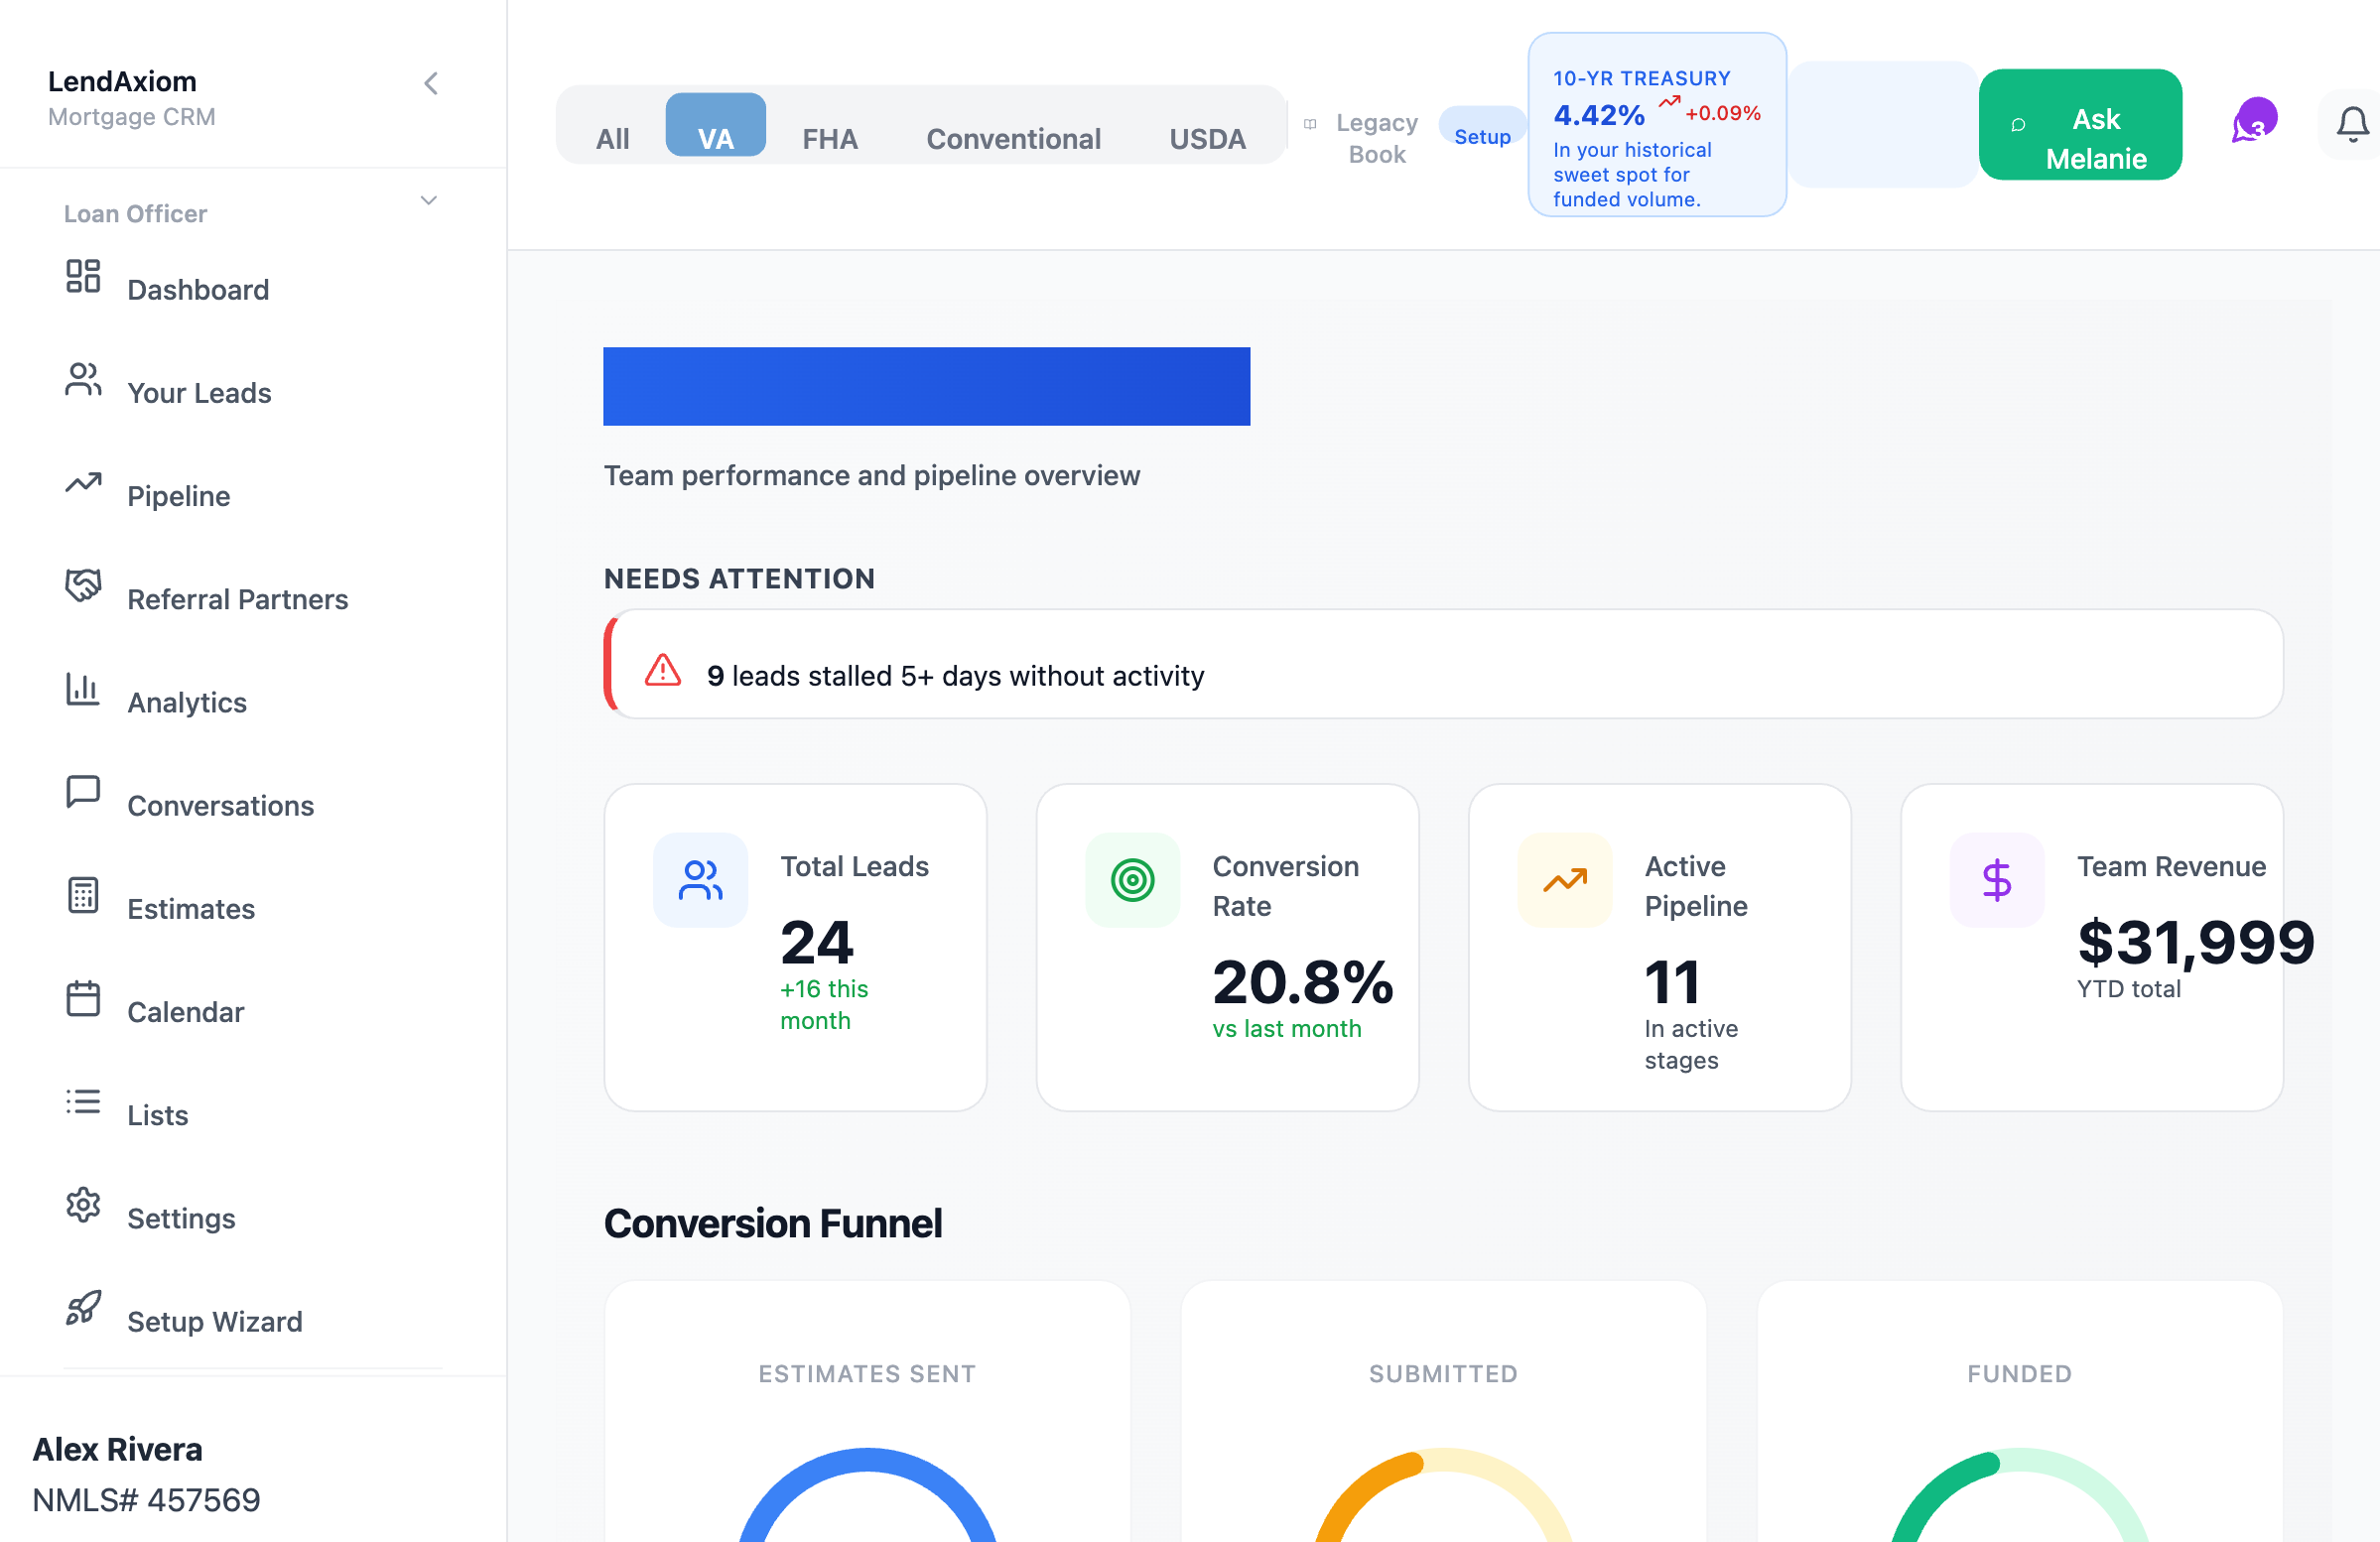The height and width of the screenshot is (1542, 2380).
Task: Open the Pipeline menu item
Action: (178, 496)
